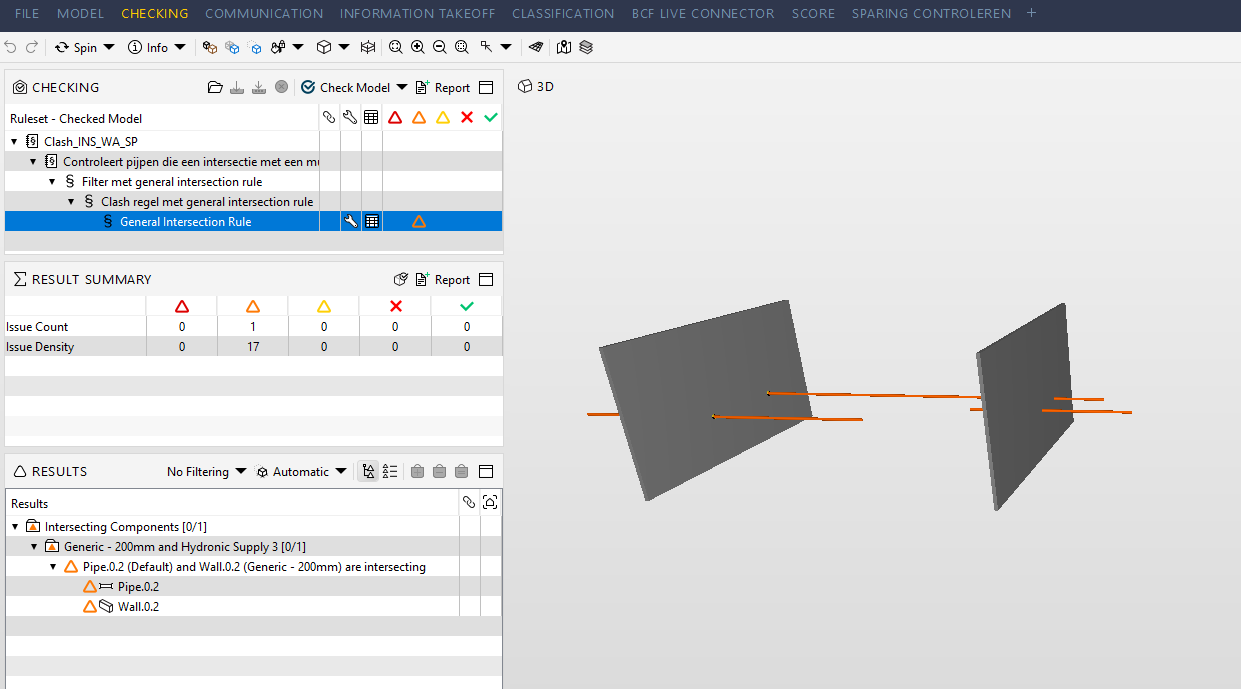Click the Redo arrow in toolbar
Screen dimensions: 1241x689
tap(32, 47)
